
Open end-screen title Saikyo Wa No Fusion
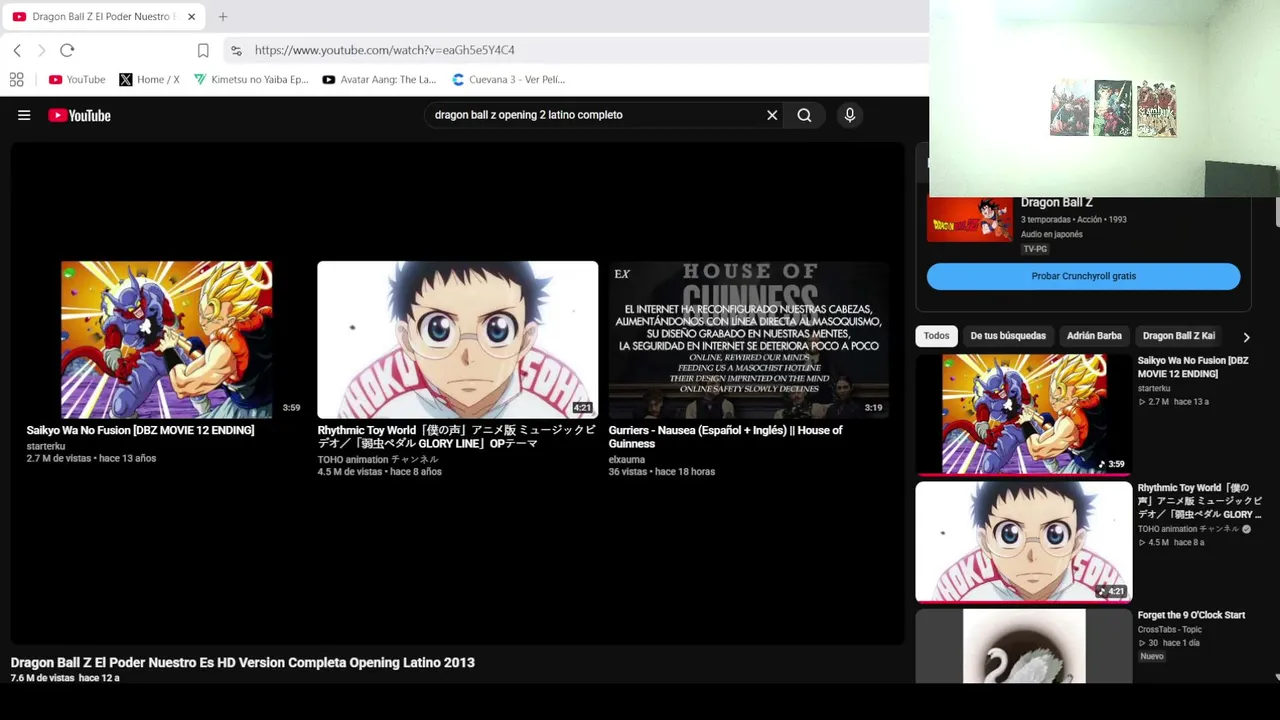coord(141,430)
